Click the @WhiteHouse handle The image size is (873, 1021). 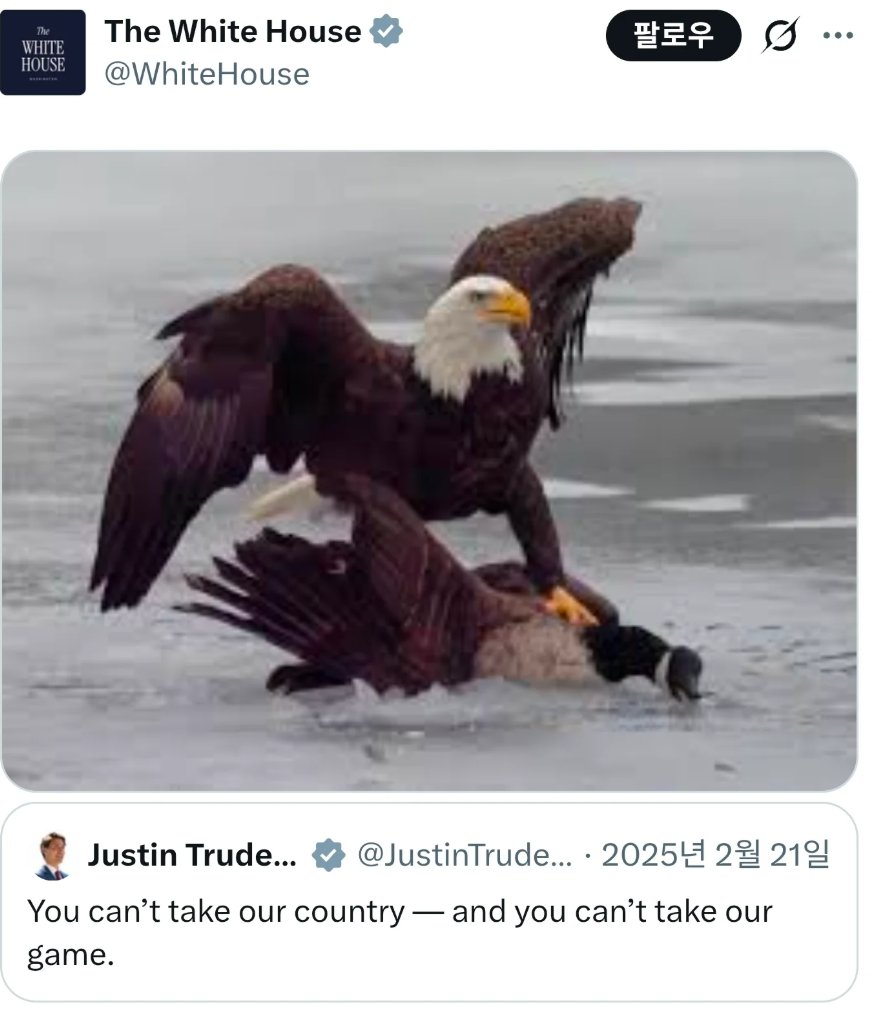[x=207, y=74]
